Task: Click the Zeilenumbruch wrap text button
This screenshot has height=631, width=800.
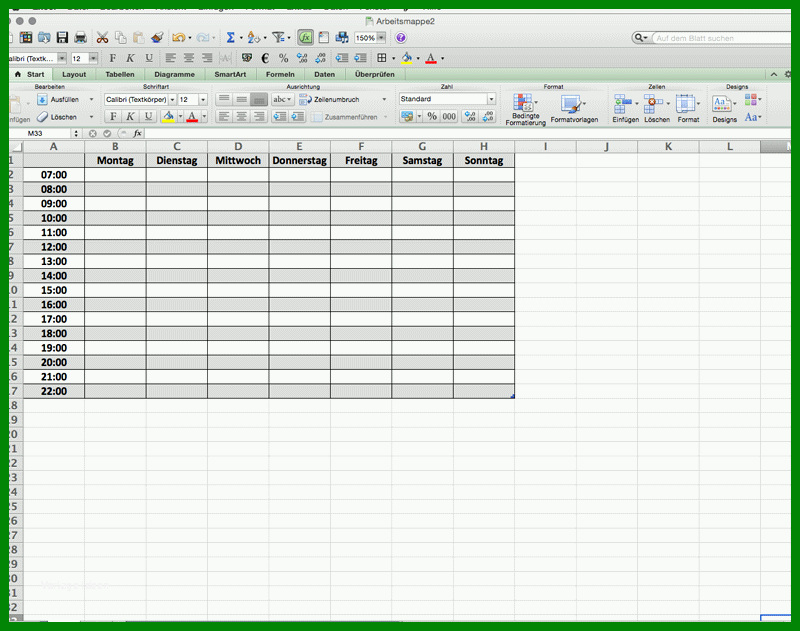Action: point(330,99)
